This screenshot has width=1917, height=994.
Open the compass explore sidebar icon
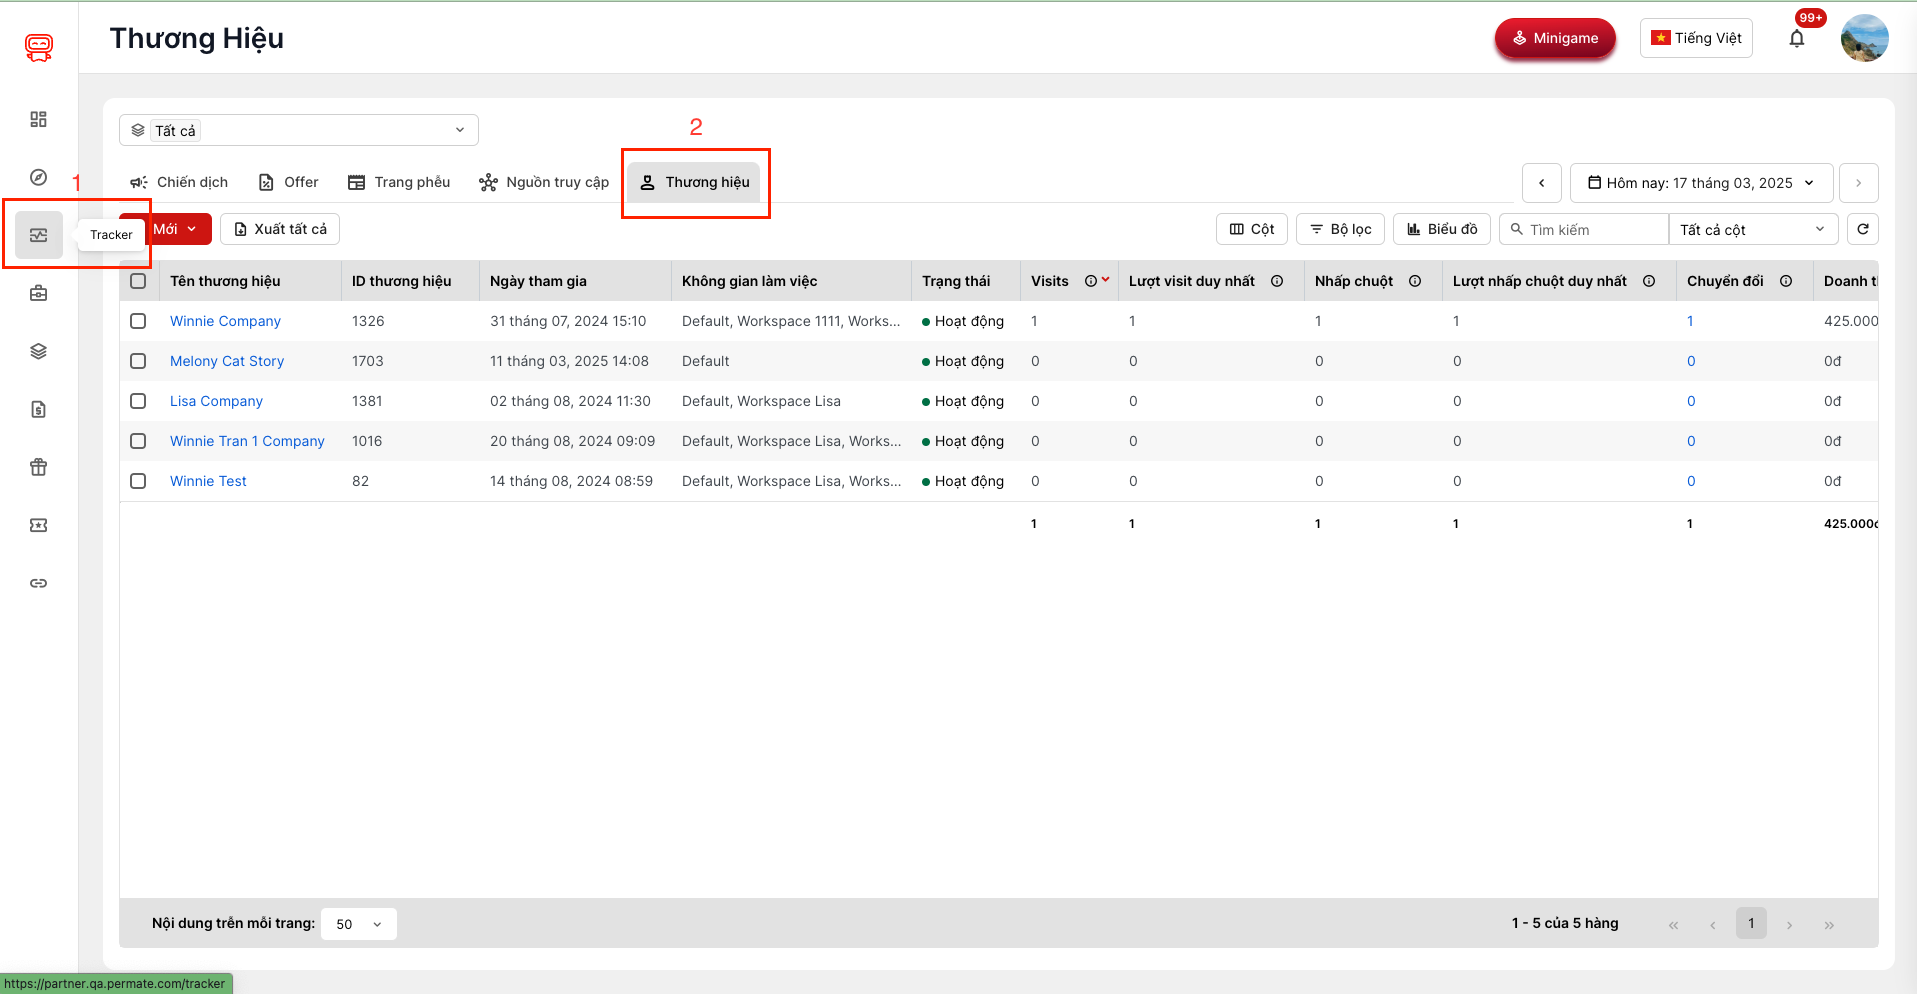pos(38,177)
